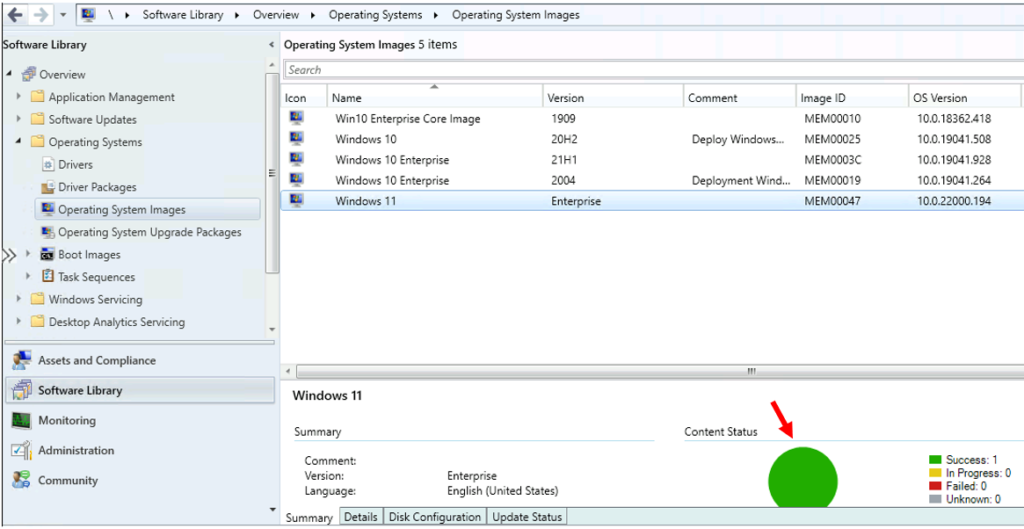This screenshot has width=1024, height=529.
Task: Expand the Desktop Analytics Servicing folder
Action: (18, 321)
